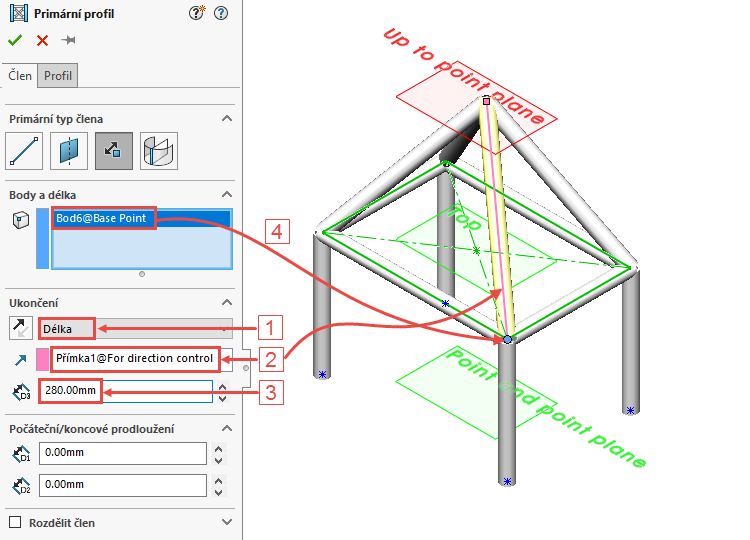Open the help question mark icon

point(221,13)
